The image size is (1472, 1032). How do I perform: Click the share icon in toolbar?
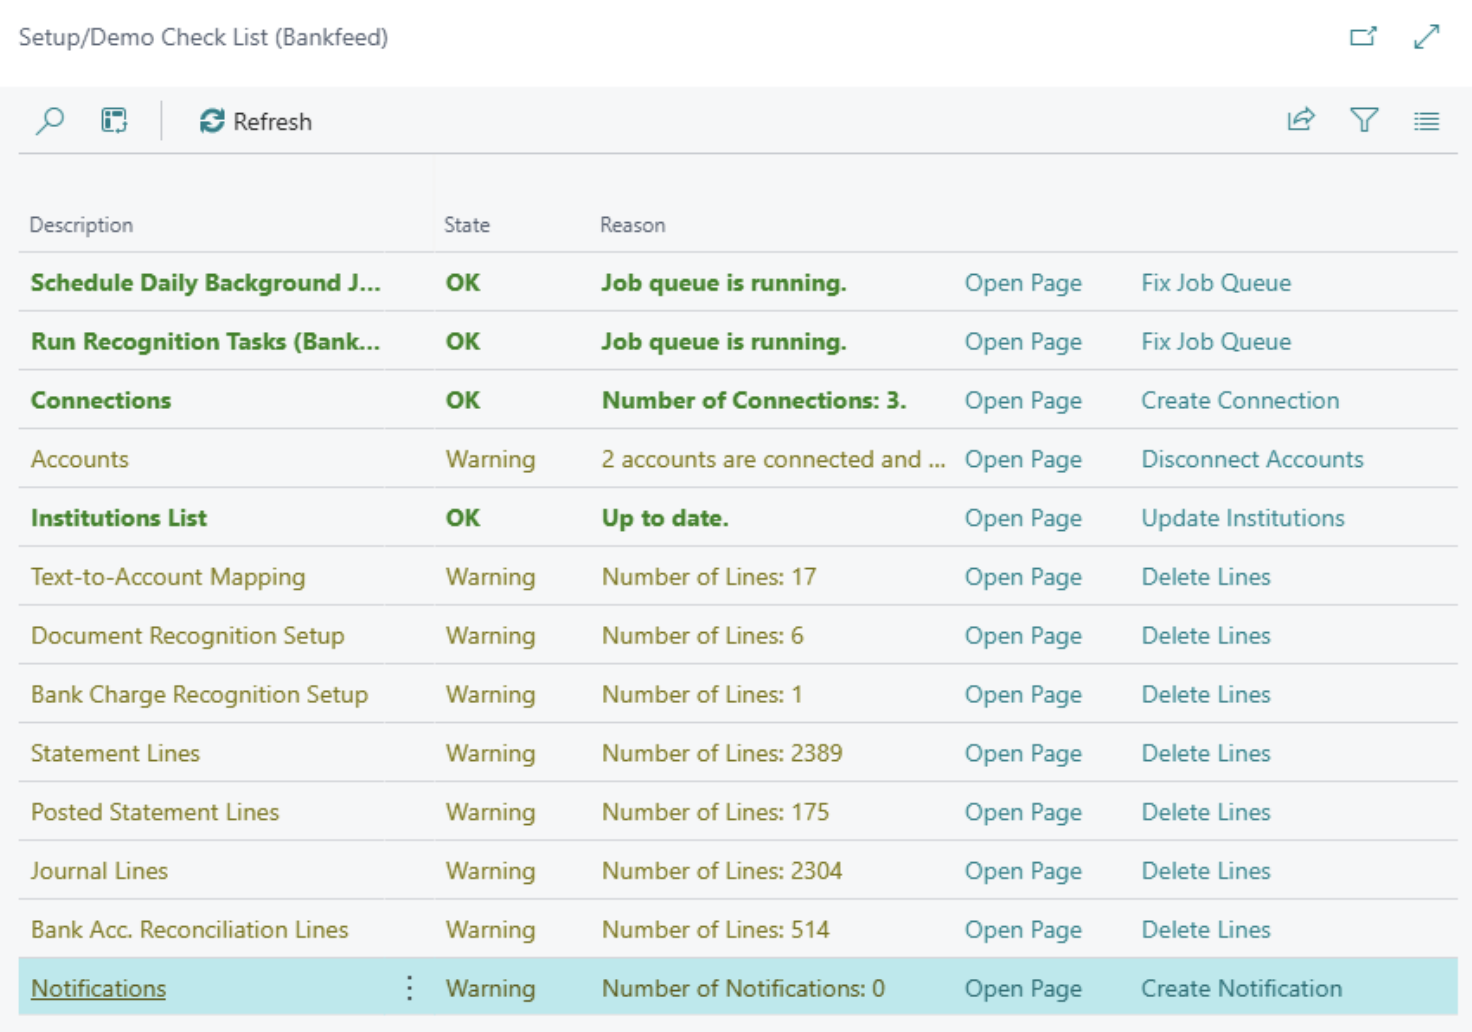pos(1300,121)
